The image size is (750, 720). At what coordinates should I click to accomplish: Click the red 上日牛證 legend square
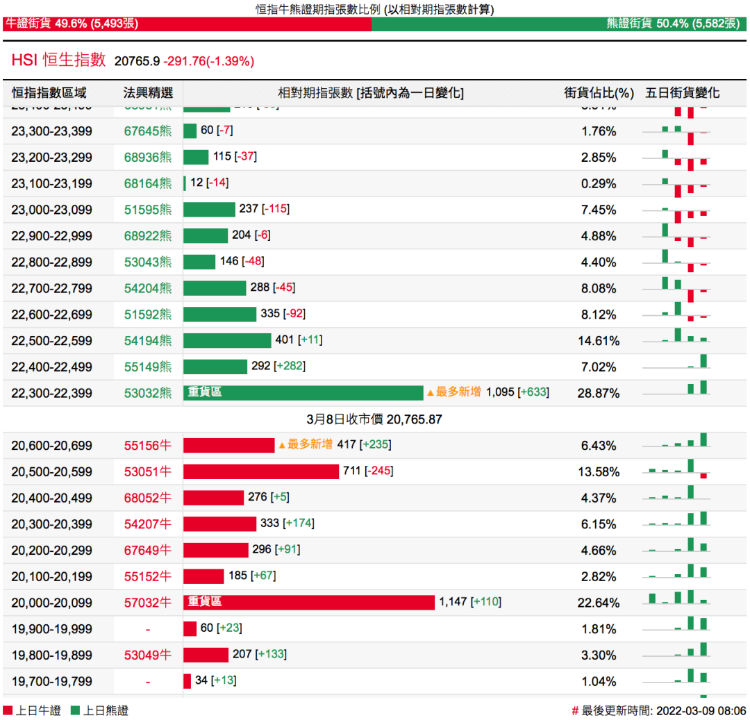click(8, 710)
